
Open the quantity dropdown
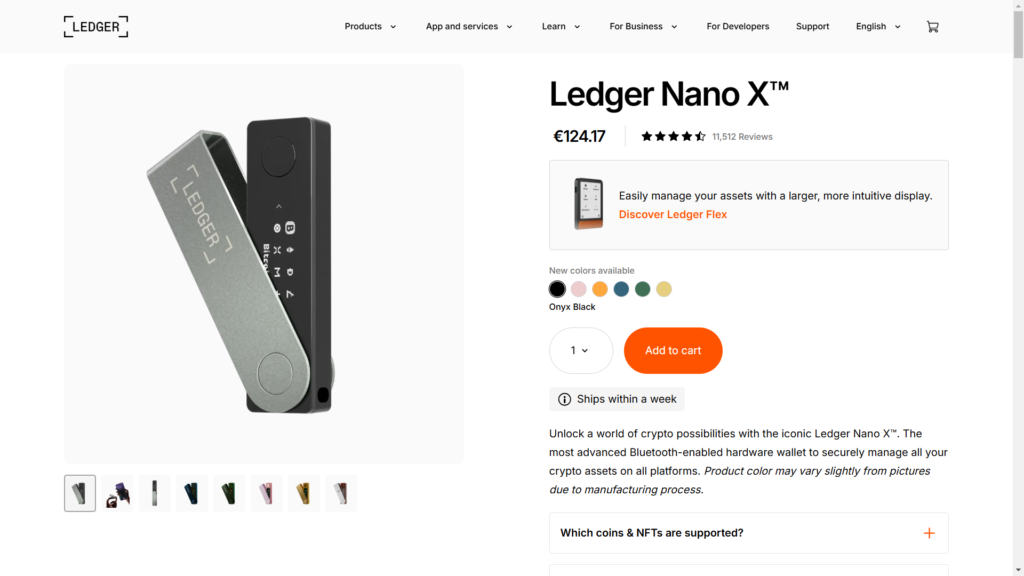click(x=580, y=351)
